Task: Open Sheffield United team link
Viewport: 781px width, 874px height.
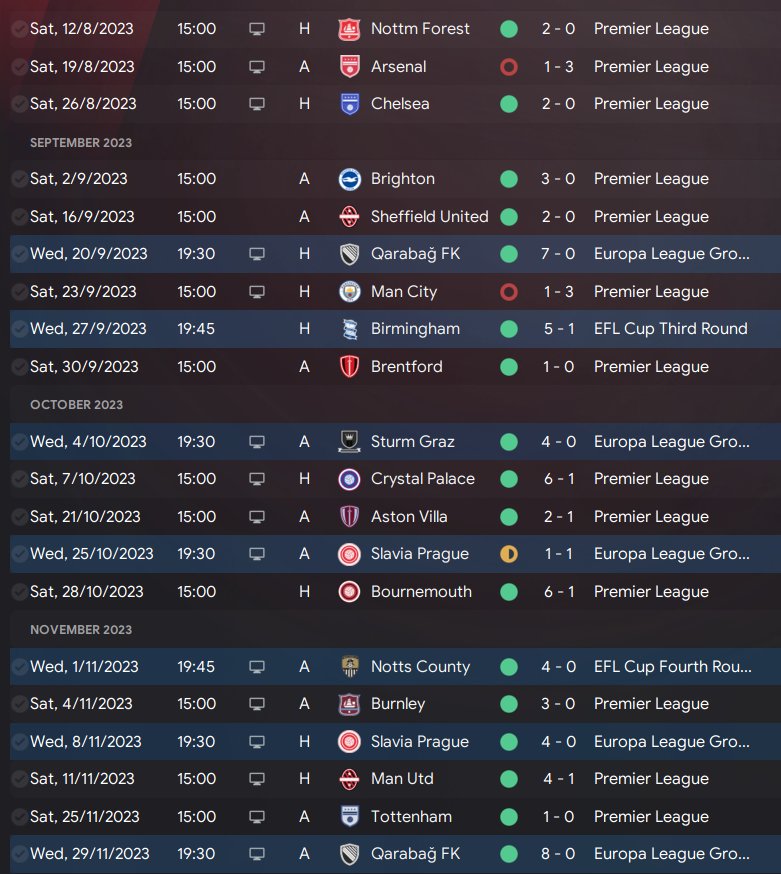Action: 429,217
